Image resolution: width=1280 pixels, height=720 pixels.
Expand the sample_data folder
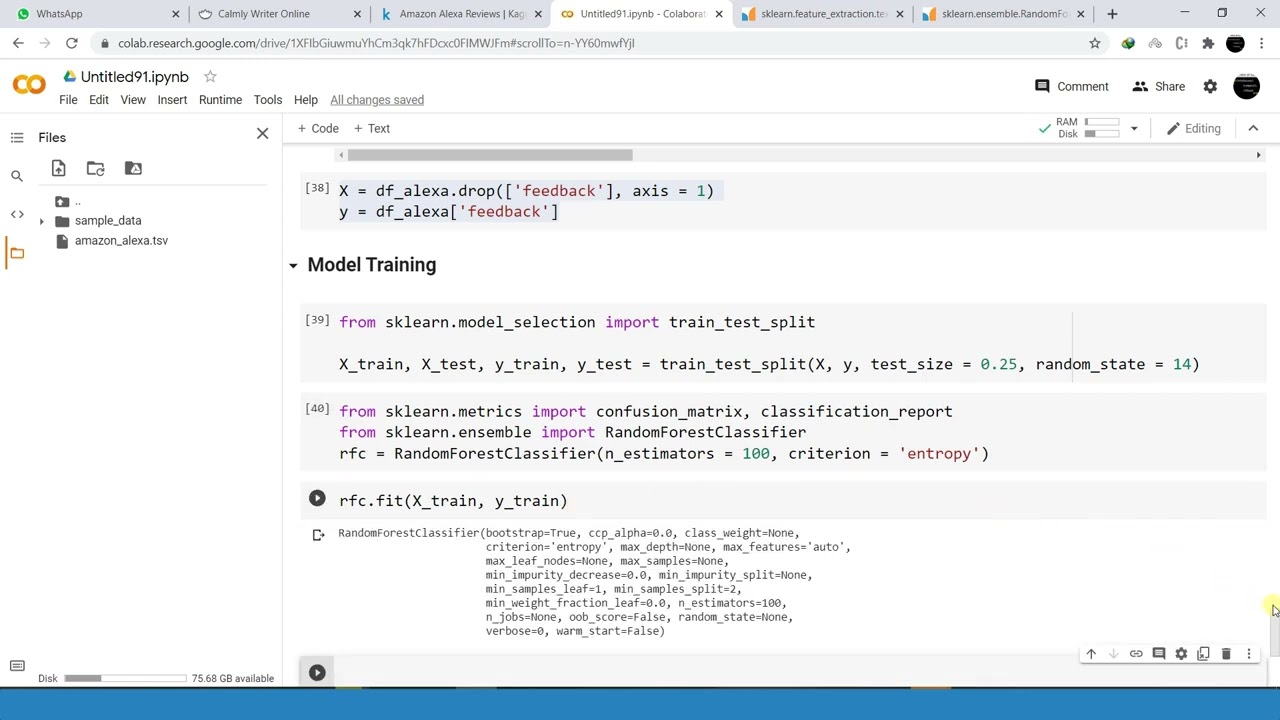point(41,221)
